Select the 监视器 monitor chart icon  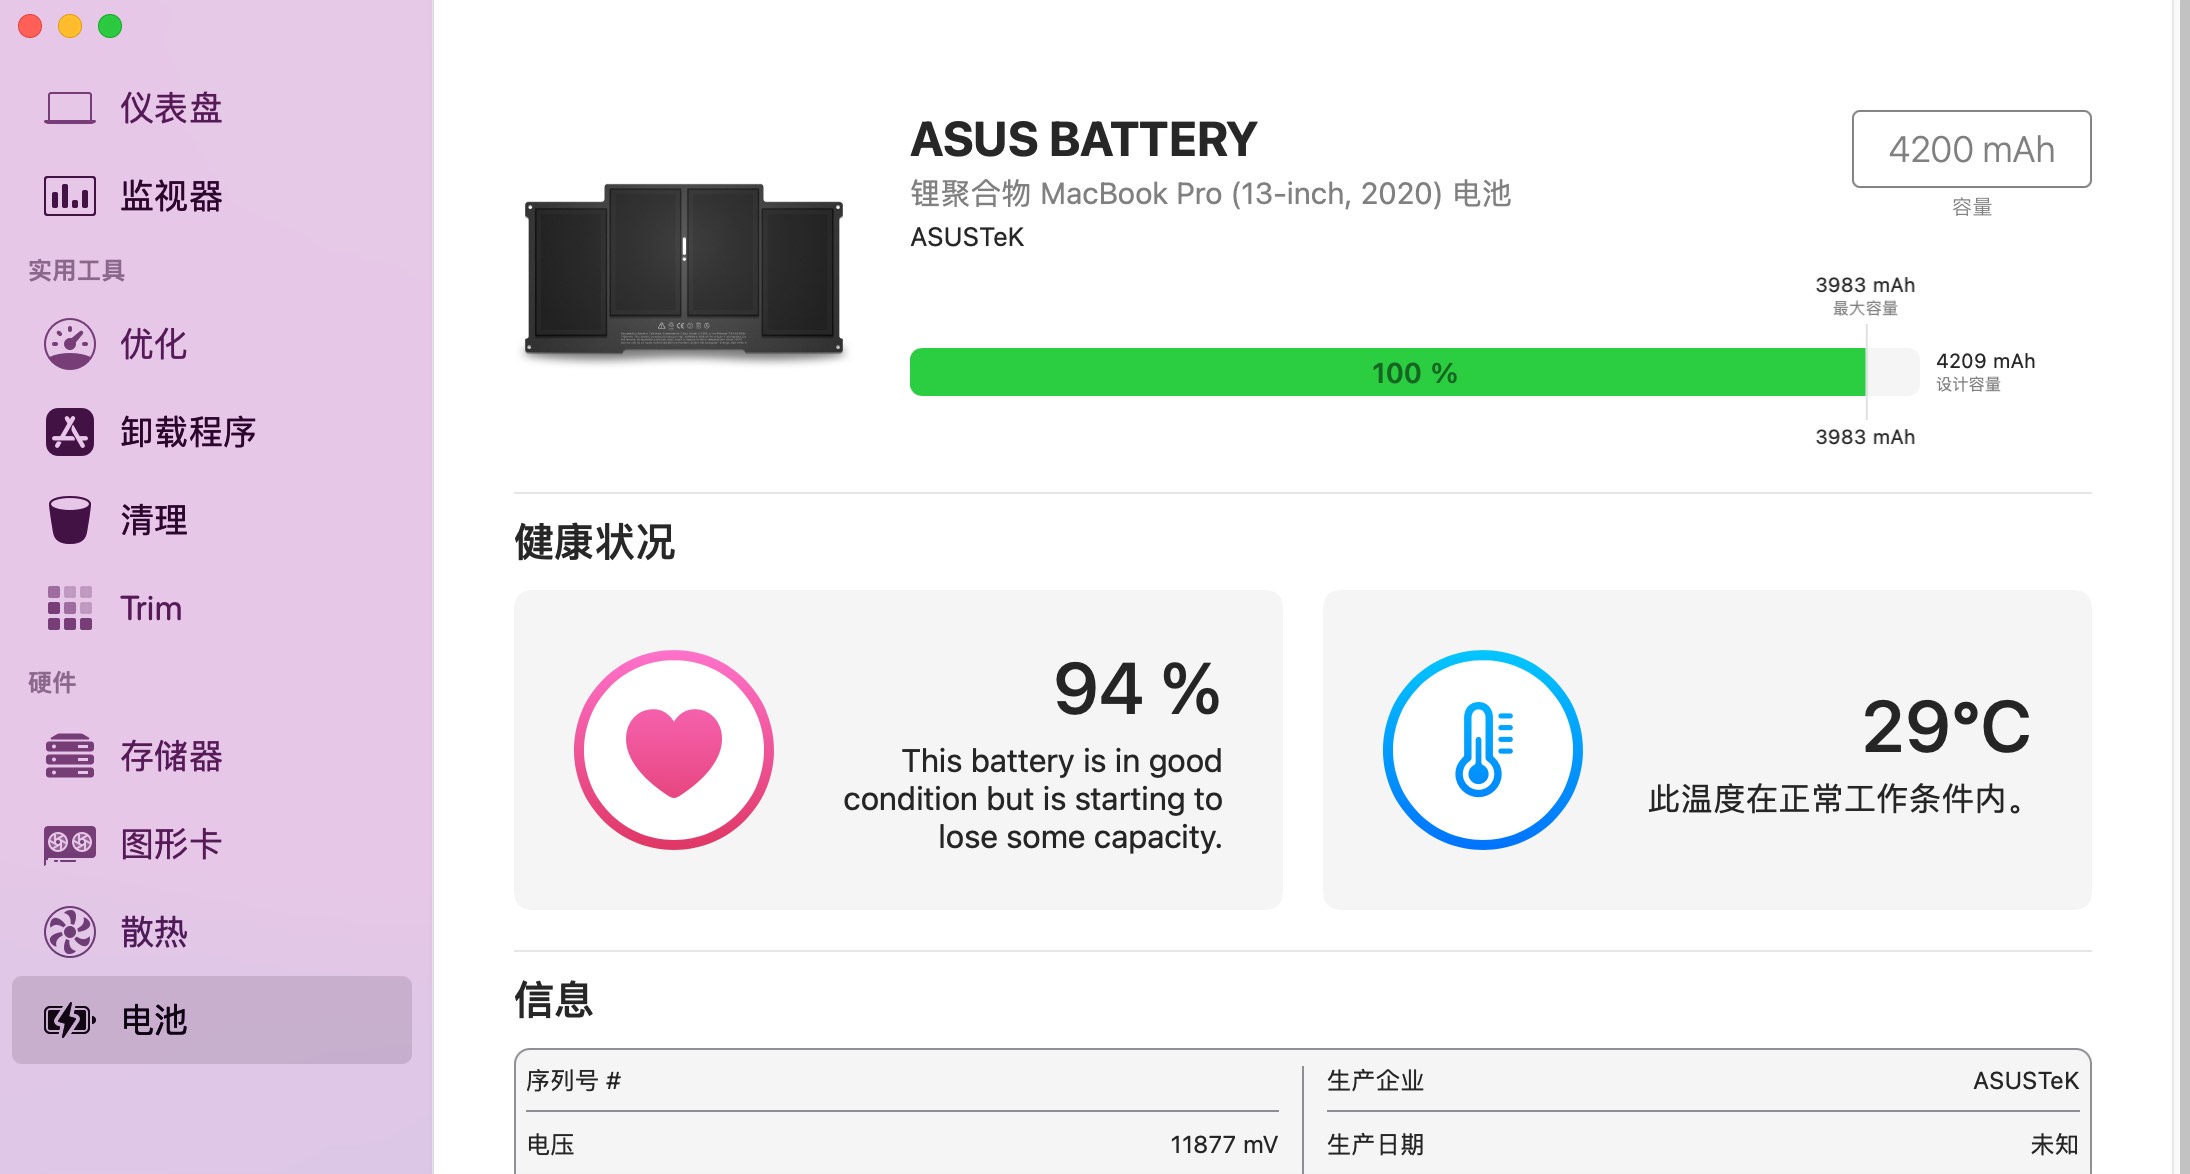70,196
